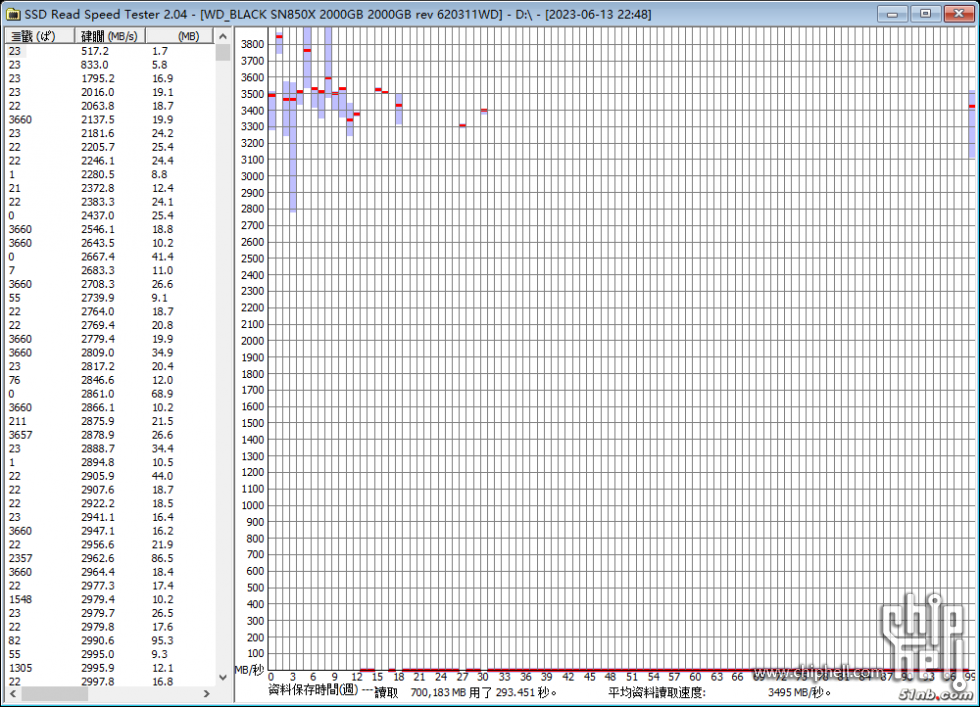Select the row with speed 2280.5
Viewport: 980px width, 707px height.
[110, 175]
